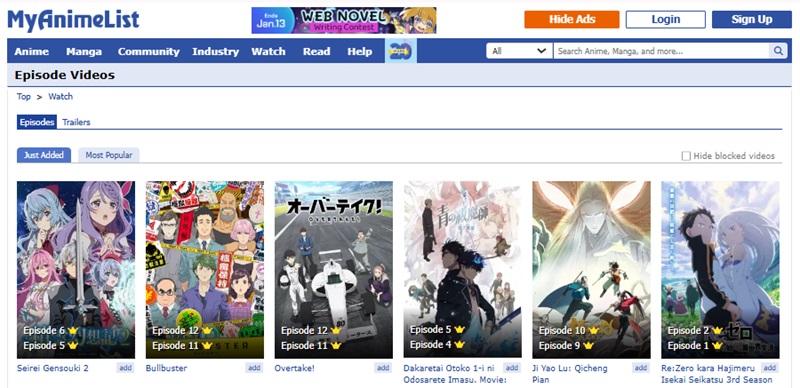Open Overtake! Episode 11

pyautogui.click(x=305, y=346)
